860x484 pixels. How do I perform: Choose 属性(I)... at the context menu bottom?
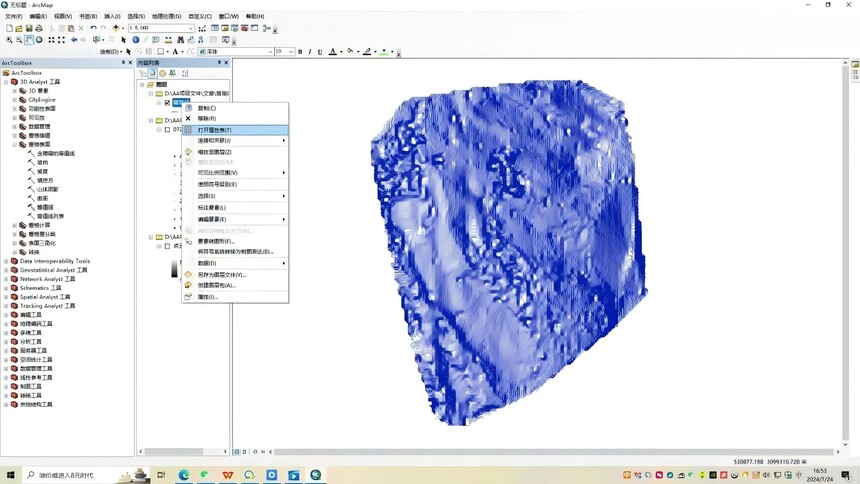(x=235, y=297)
